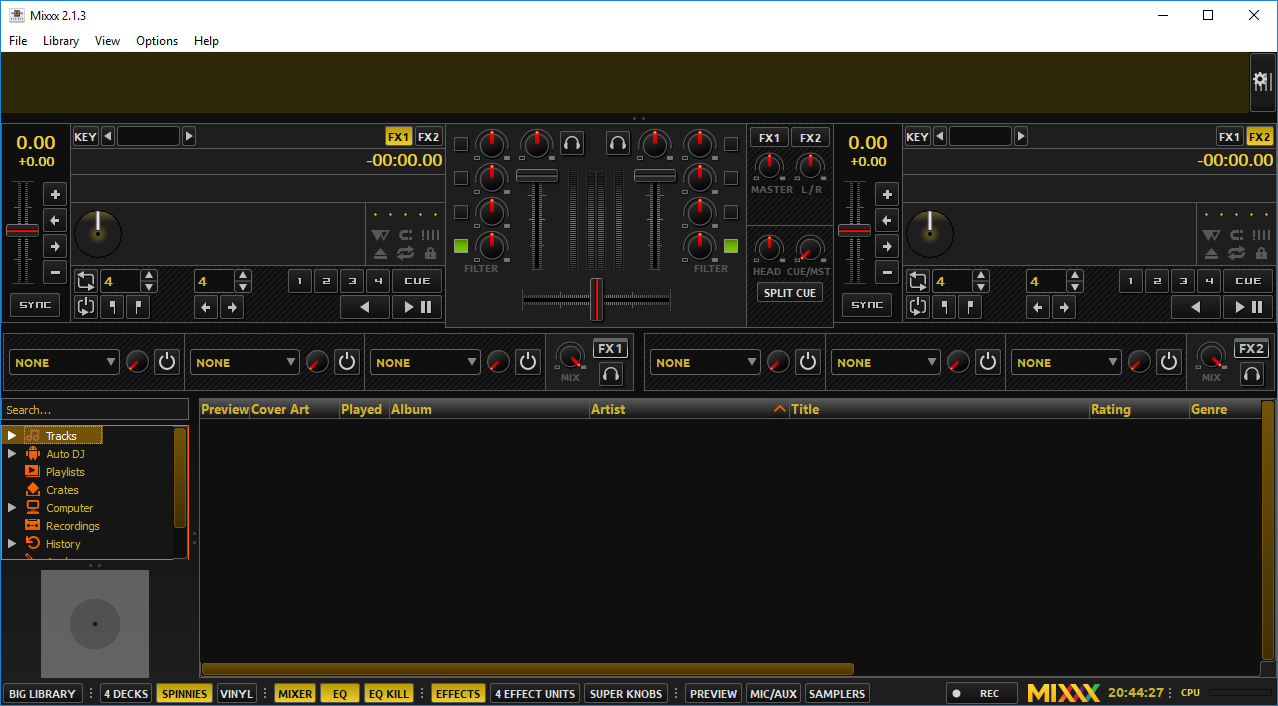Enable second FX1 effect power button
Image resolution: width=1278 pixels, height=706 pixels.
pos(347,362)
